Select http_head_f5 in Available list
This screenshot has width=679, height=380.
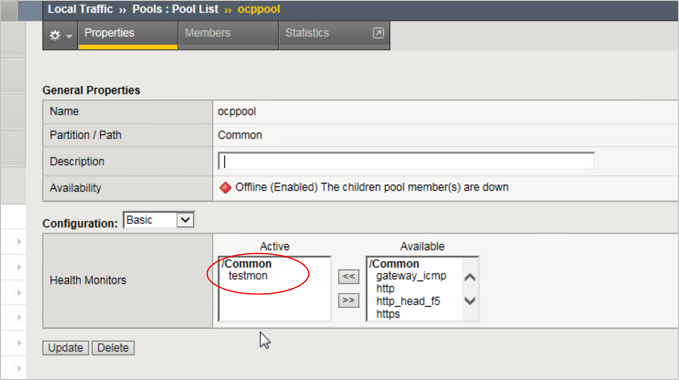[x=408, y=301]
